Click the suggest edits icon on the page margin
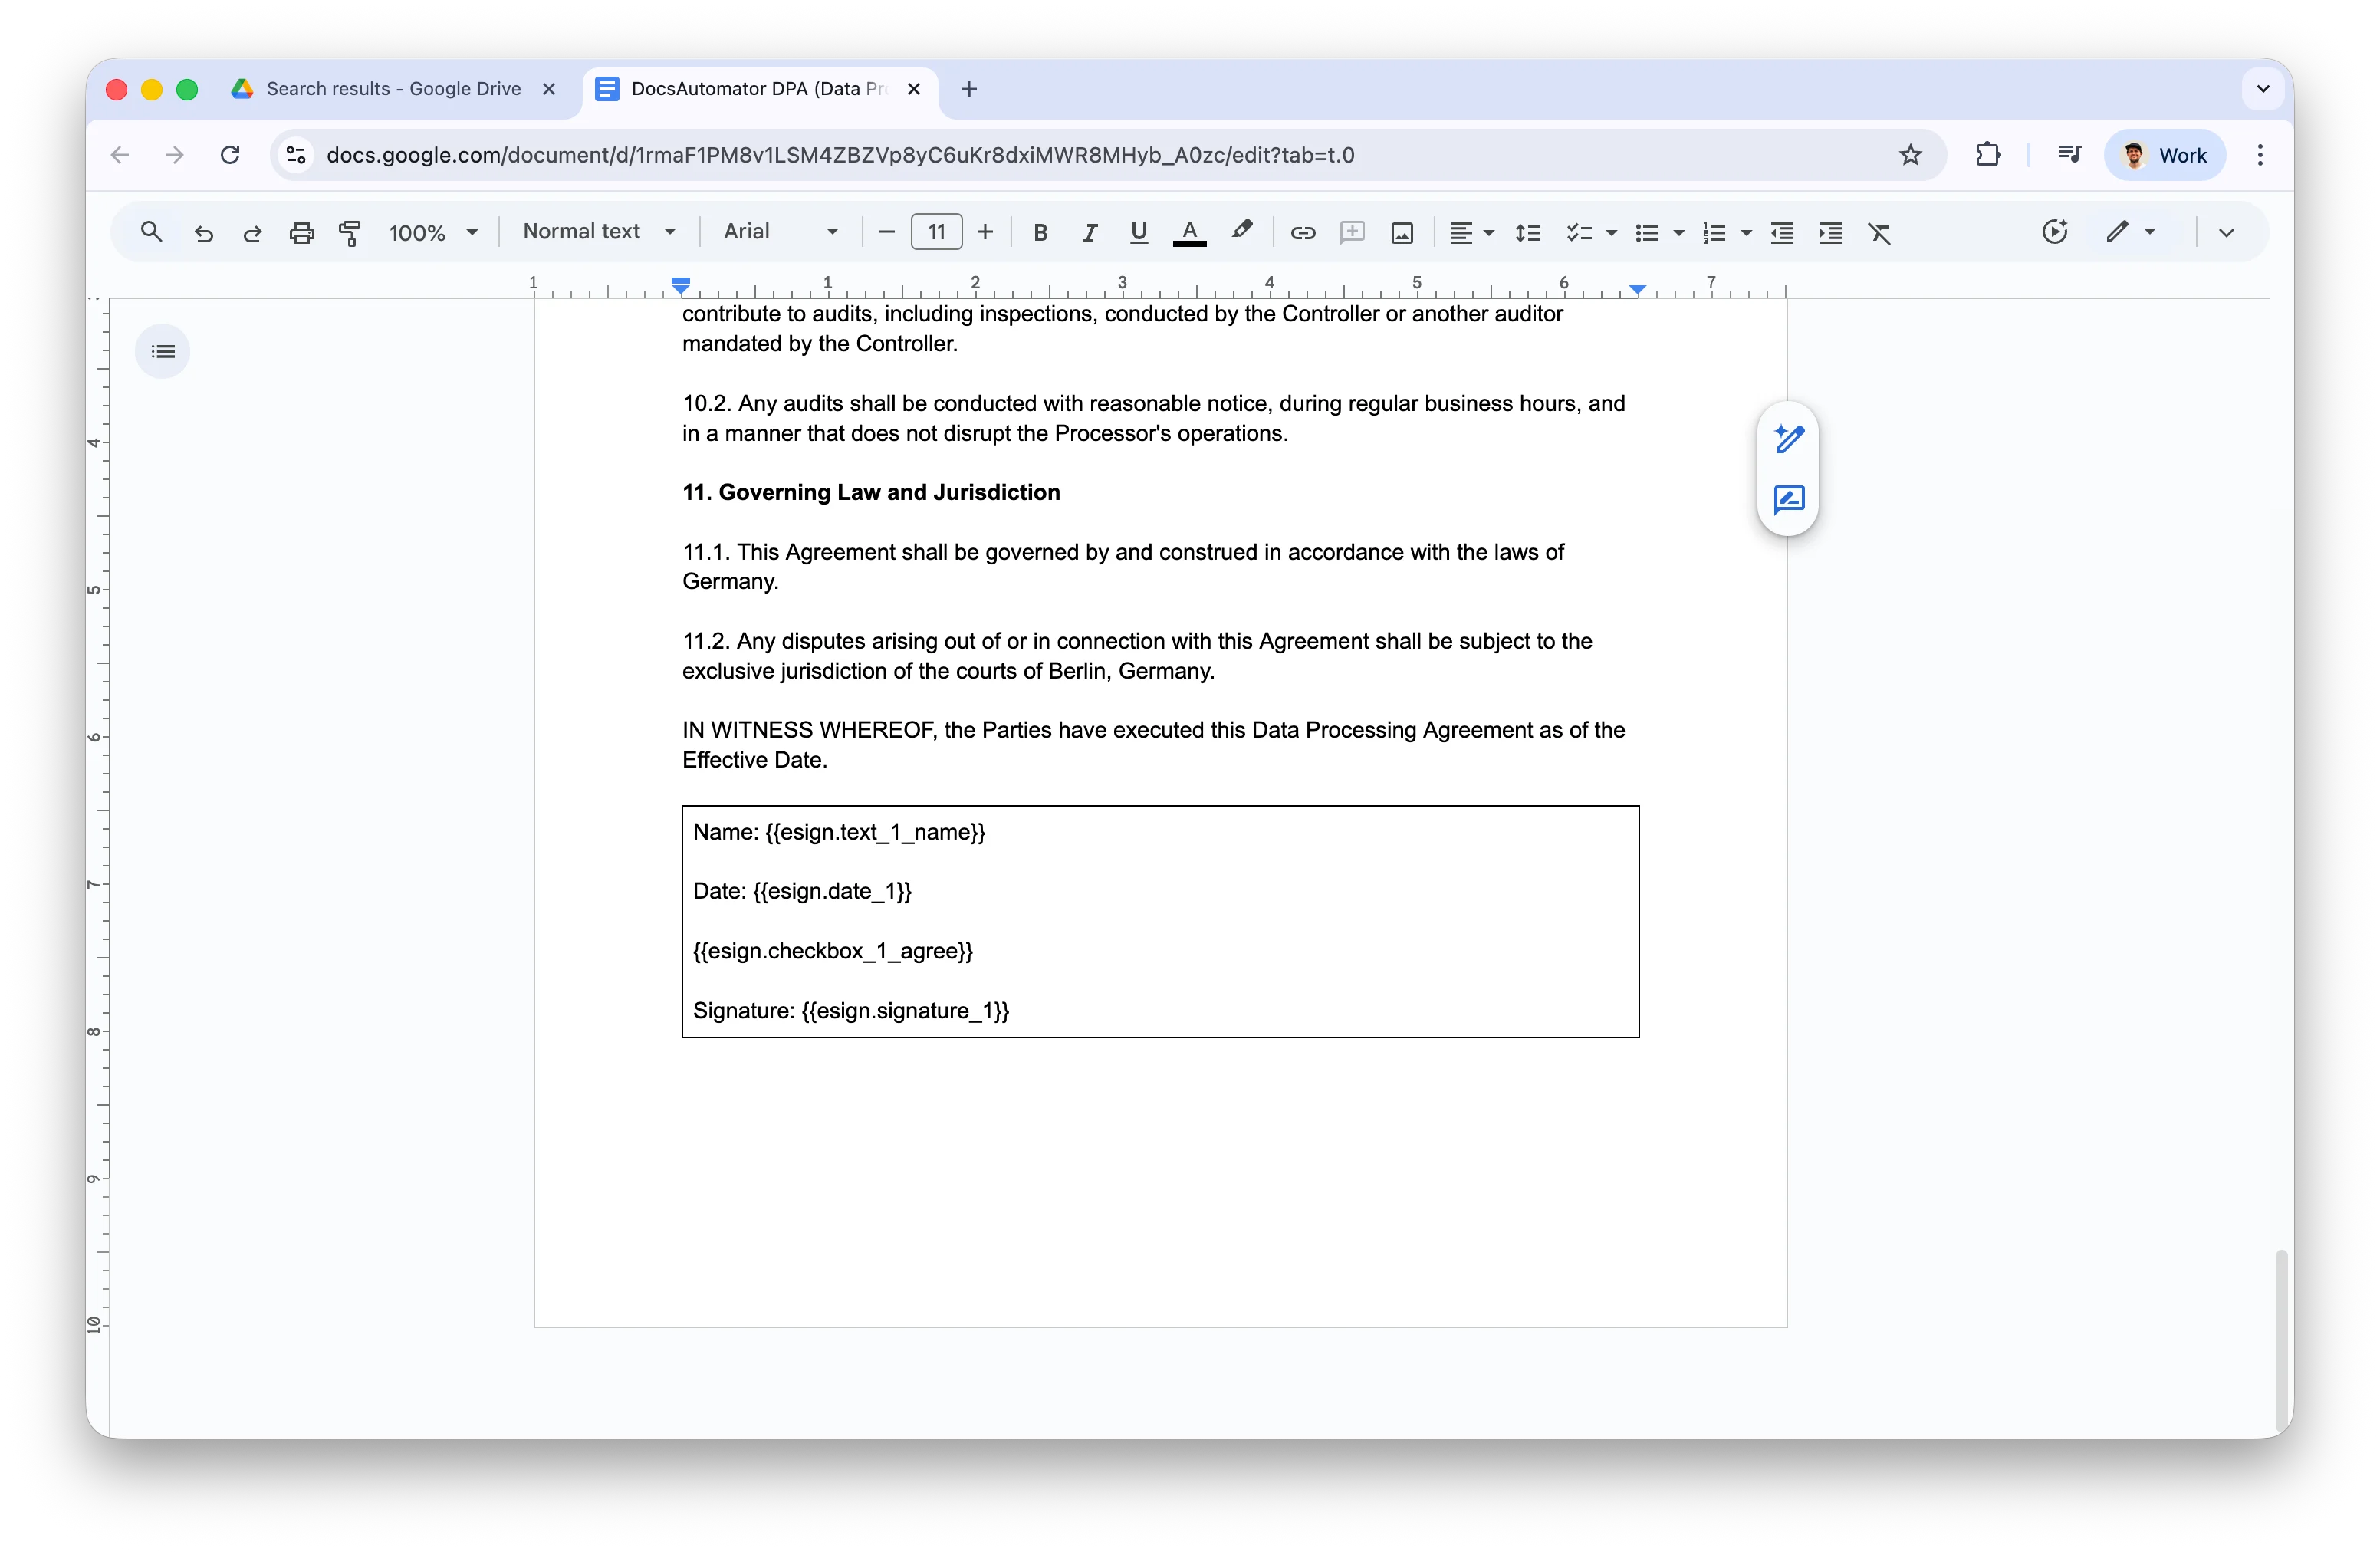Image resolution: width=2380 pixels, height=1552 pixels. tap(1788, 499)
